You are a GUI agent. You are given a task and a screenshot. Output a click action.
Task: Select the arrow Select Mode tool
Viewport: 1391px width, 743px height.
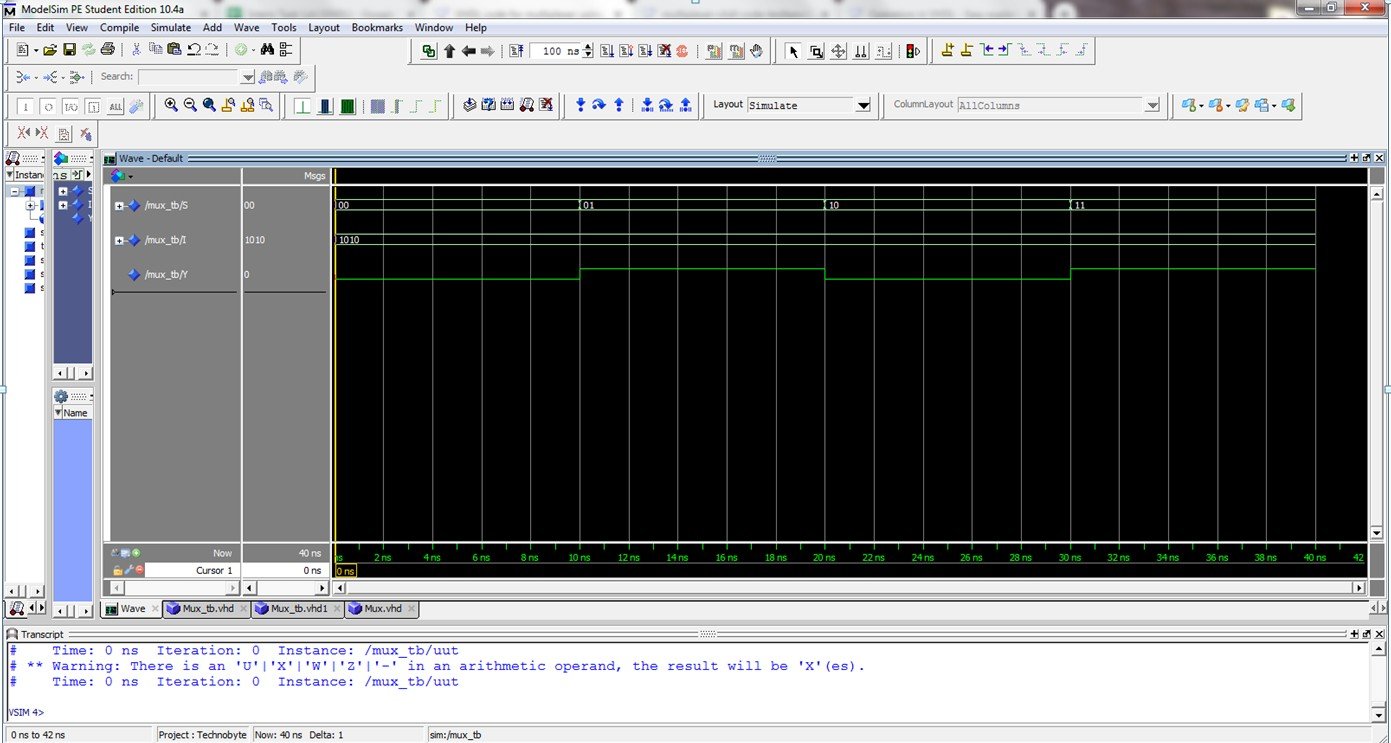794,51
